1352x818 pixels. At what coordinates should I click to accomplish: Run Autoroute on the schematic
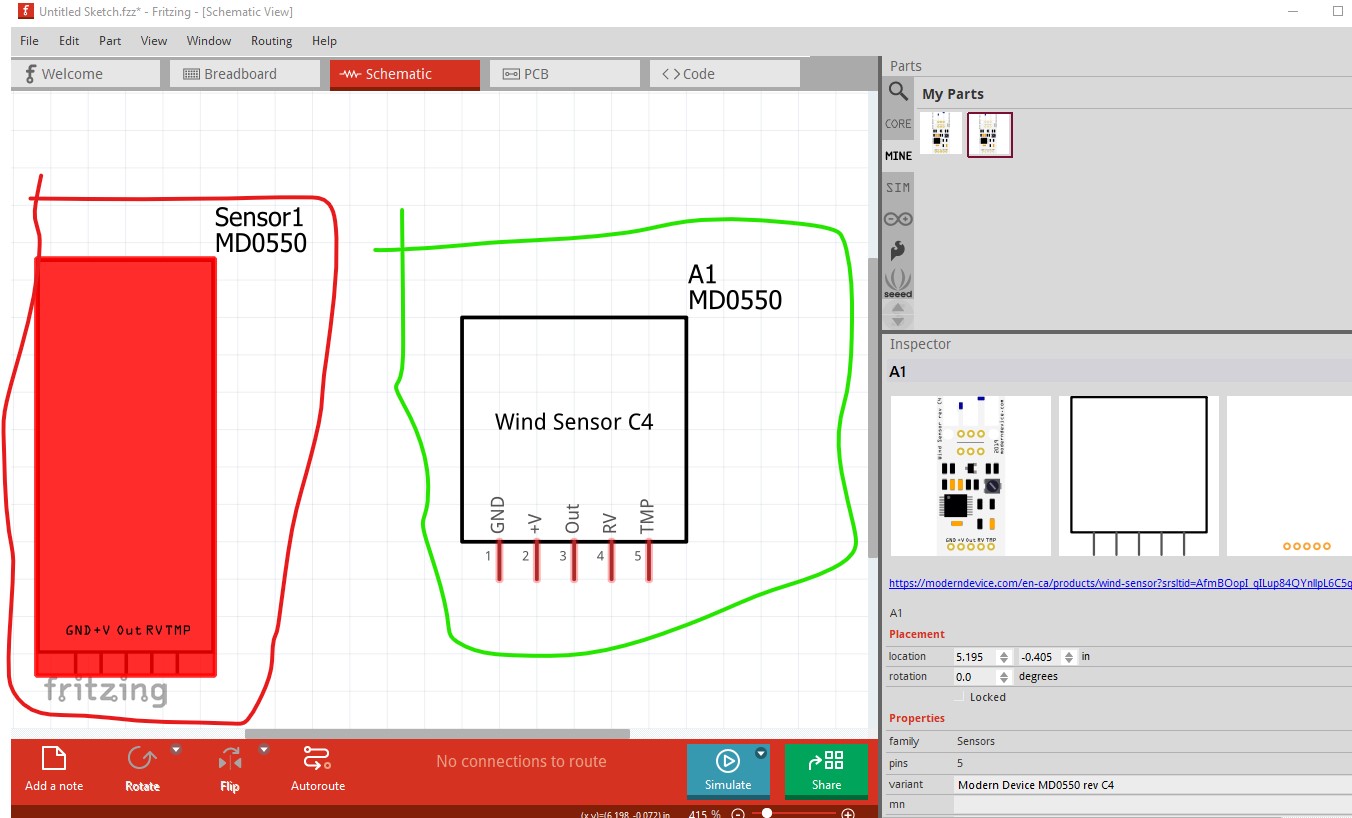point(318,768)
